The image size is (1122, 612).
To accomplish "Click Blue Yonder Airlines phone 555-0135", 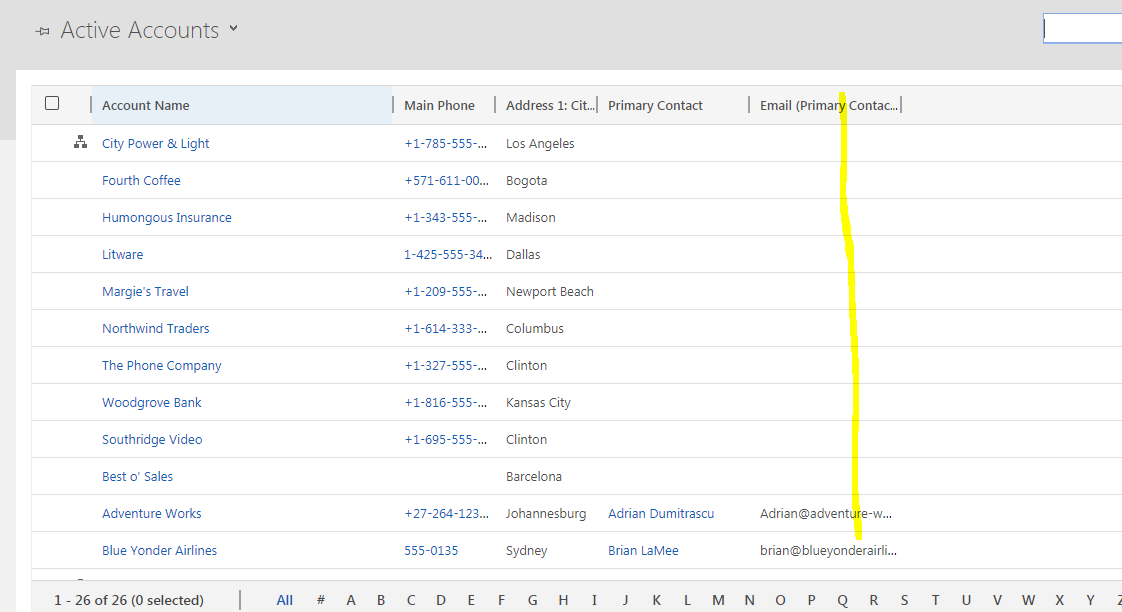I will coord(431,550).
